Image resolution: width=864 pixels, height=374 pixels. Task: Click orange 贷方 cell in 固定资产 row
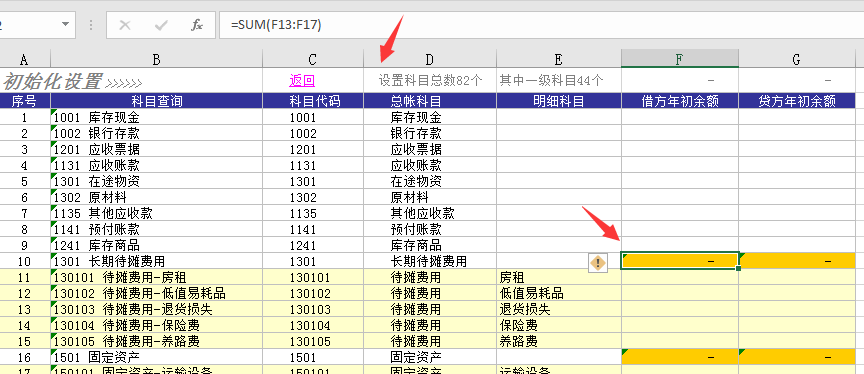click(x=797, y=357)
